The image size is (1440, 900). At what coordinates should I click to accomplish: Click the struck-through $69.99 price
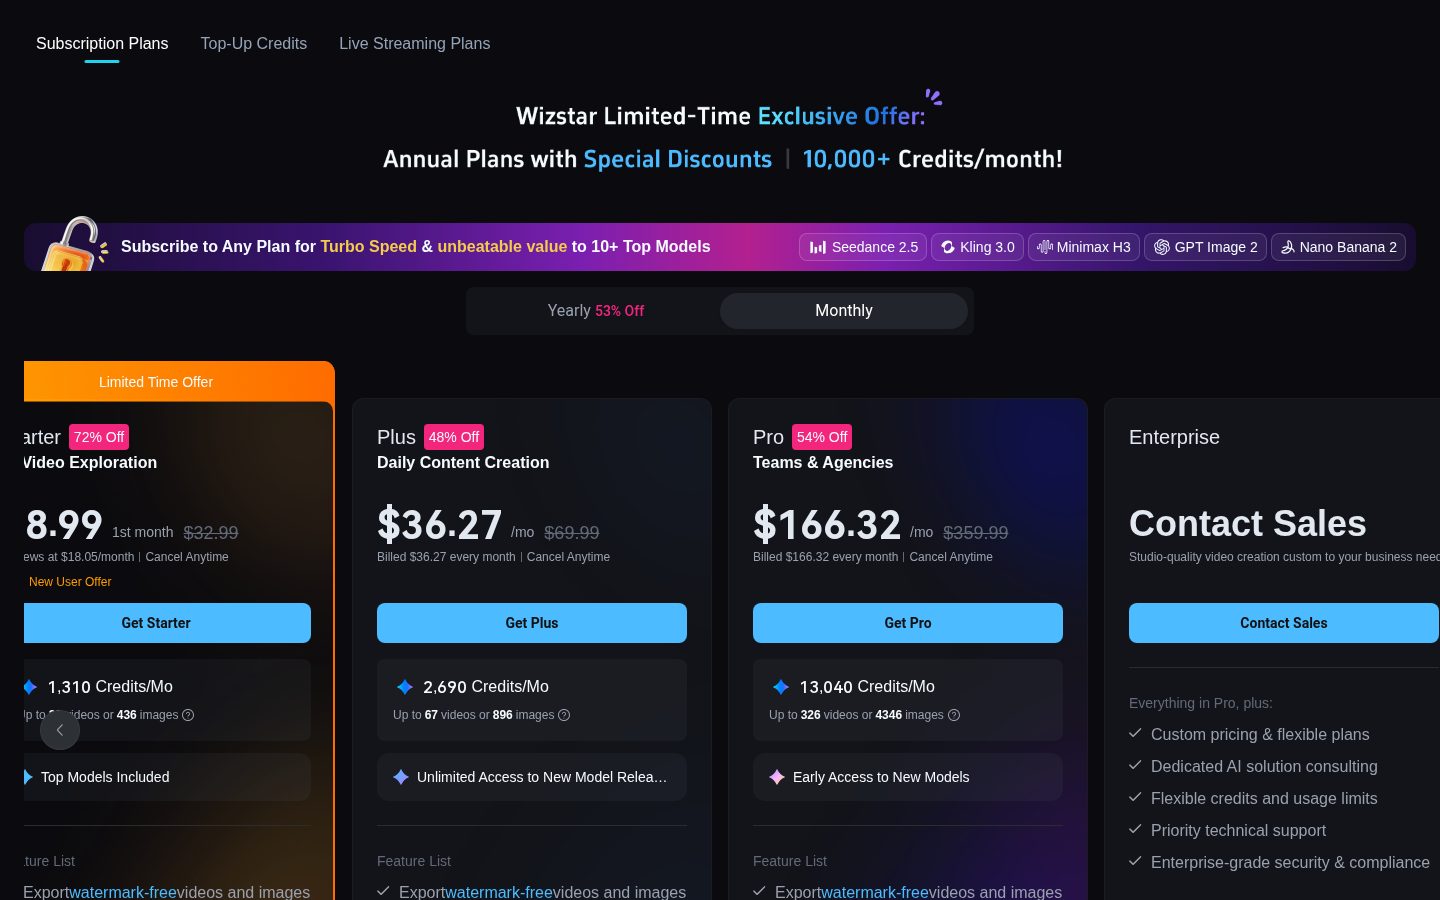572,533
